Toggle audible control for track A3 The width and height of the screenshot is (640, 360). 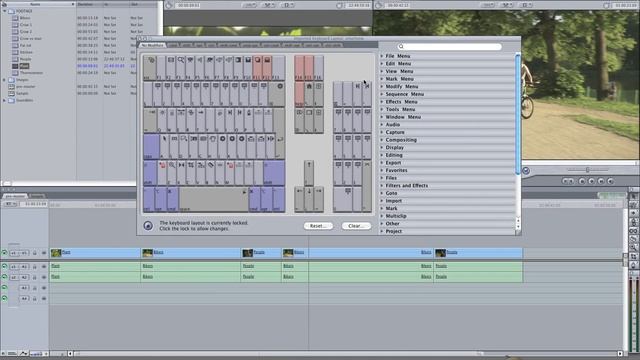4,288
